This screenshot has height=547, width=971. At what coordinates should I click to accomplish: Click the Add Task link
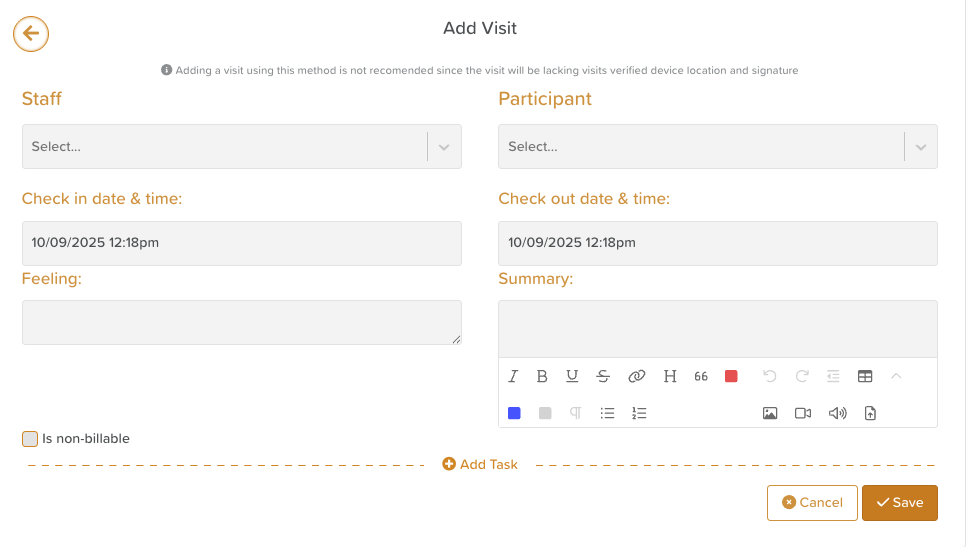coord(480,465)
